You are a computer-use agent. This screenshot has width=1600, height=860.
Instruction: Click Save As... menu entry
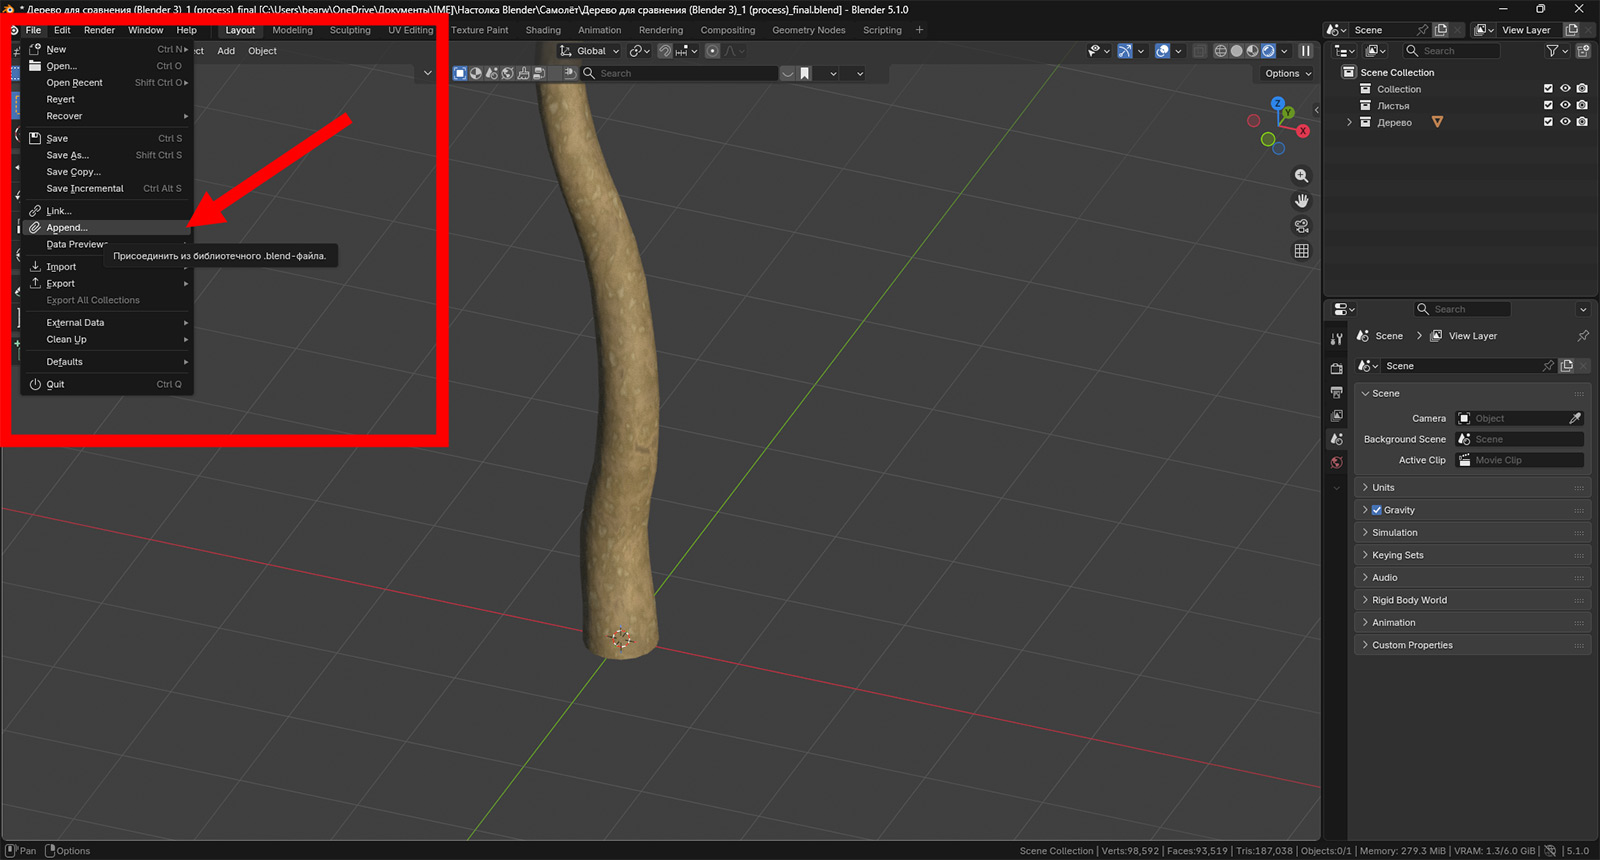(x=67, y=155)
